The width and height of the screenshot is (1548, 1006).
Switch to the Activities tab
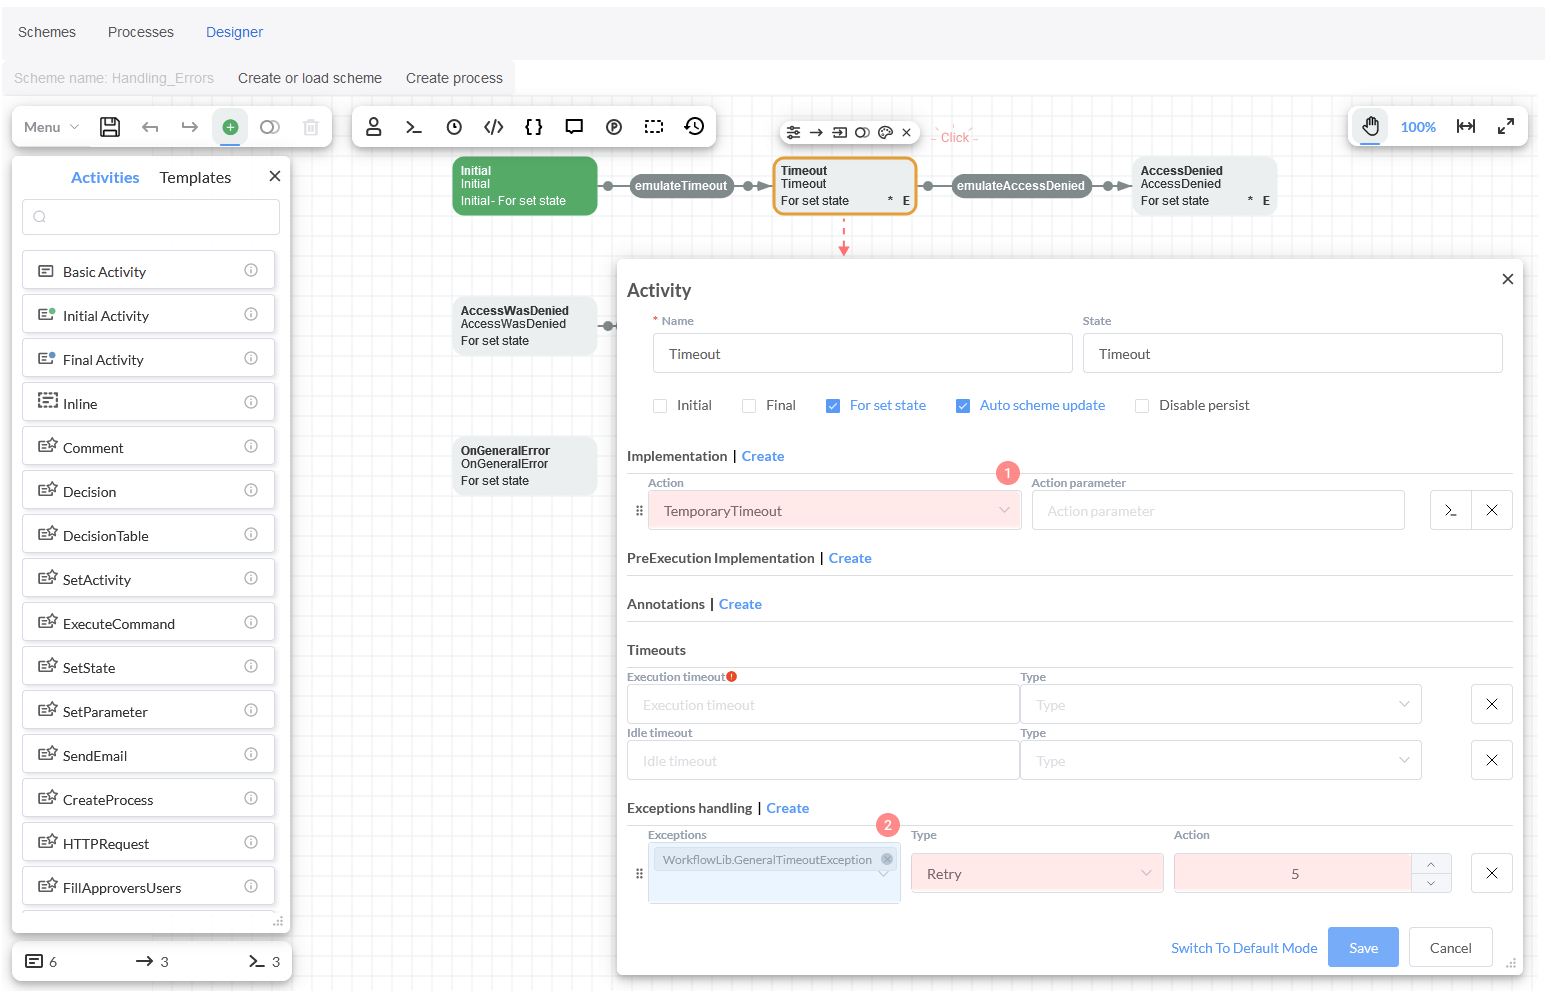[105, 177]
